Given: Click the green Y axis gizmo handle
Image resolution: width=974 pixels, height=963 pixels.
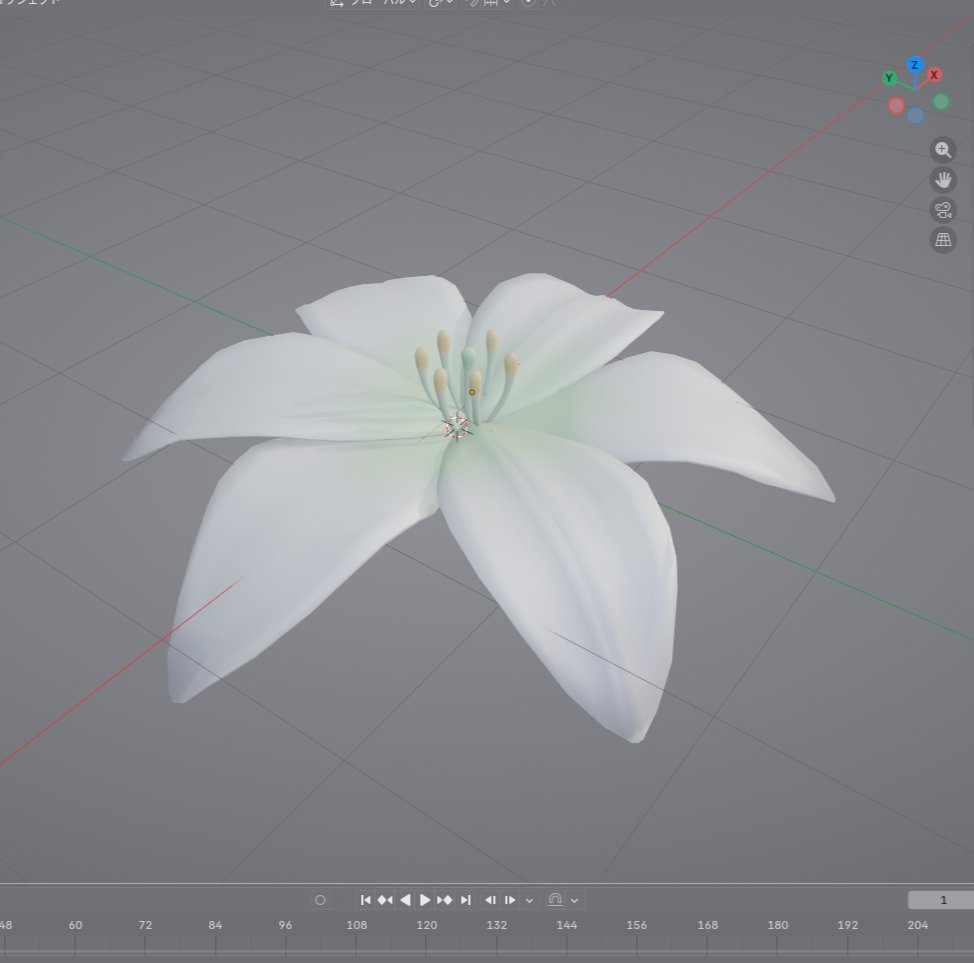Looking at the screenshot, I should [x=890, y=78].
